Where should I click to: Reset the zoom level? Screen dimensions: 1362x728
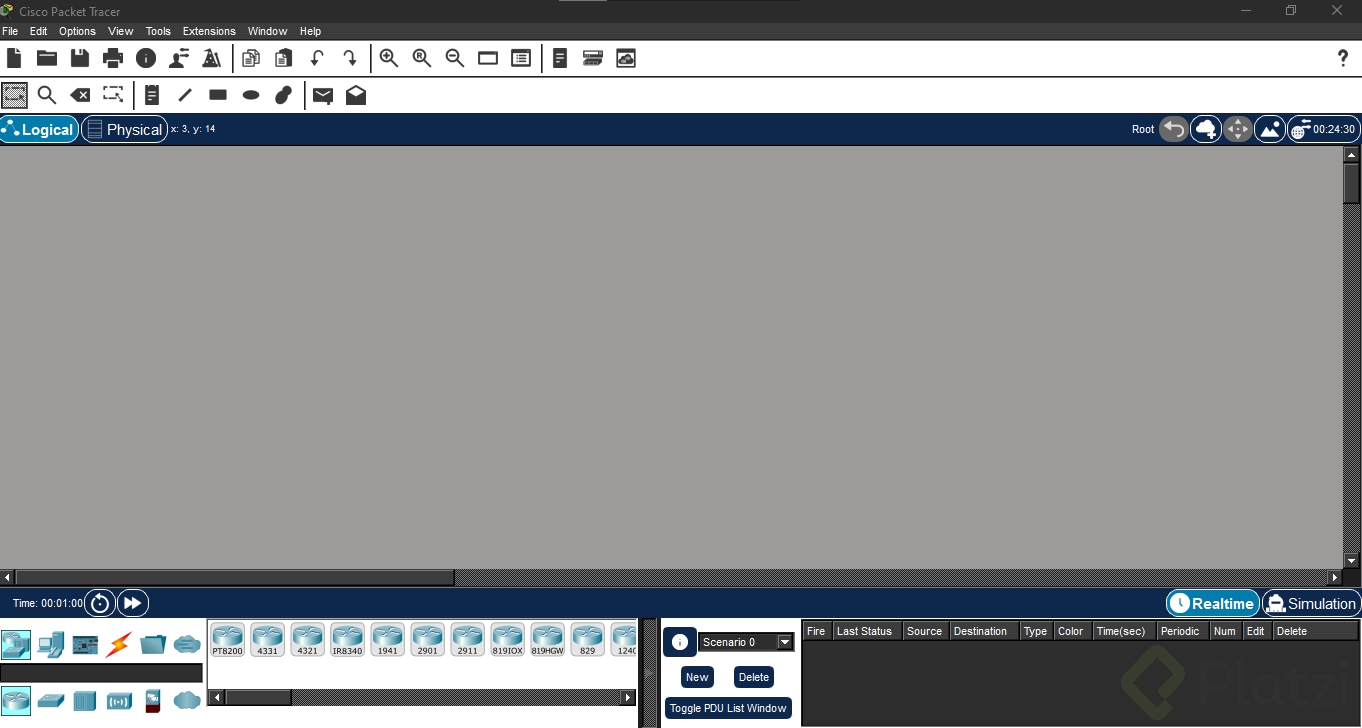(x=422, y=58)
